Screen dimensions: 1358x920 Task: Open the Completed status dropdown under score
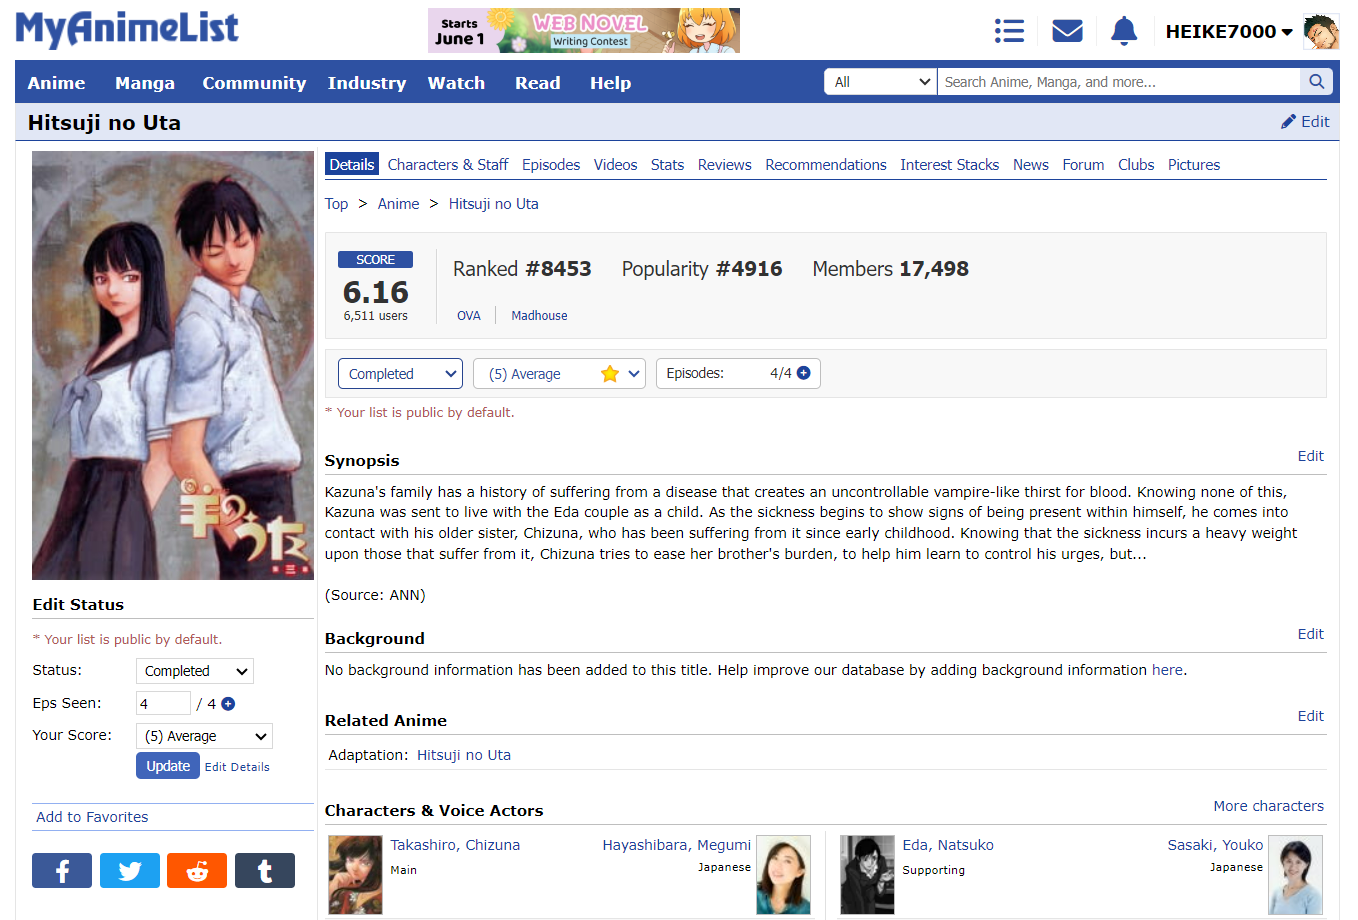[400, 374]
